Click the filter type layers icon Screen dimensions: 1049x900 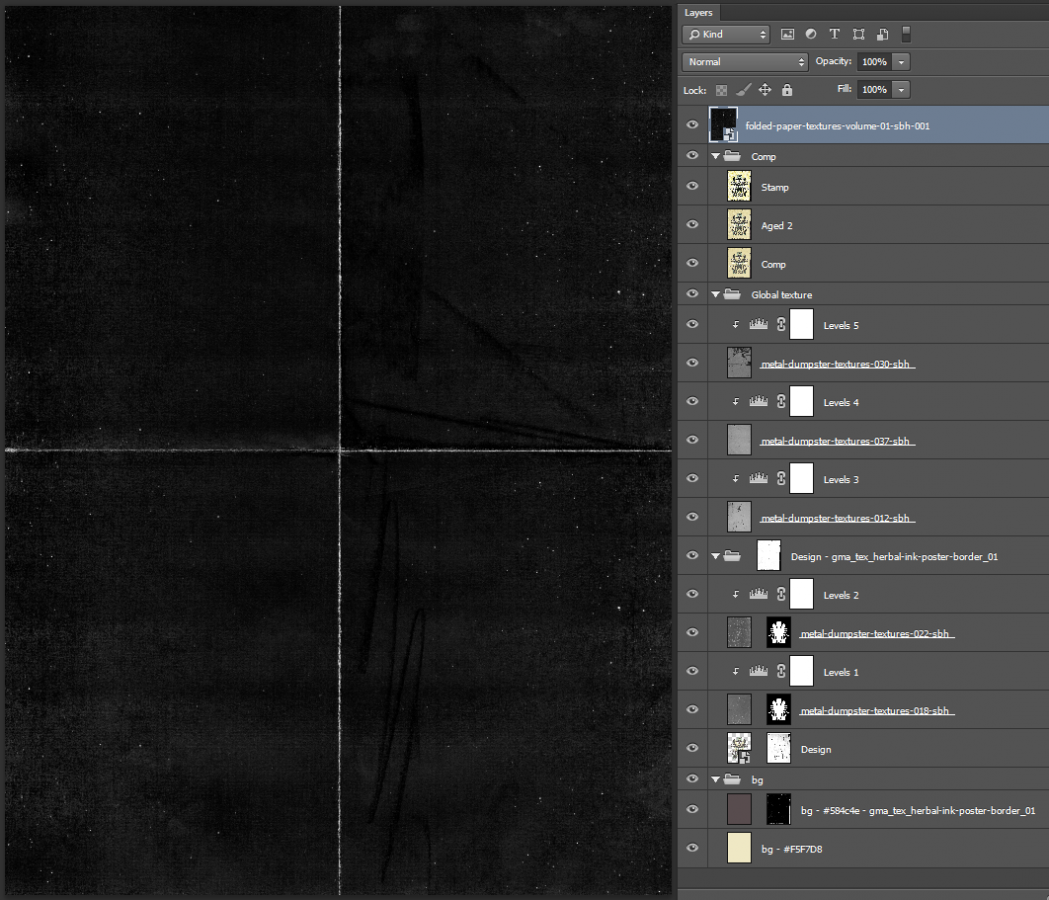pos(834,34)
